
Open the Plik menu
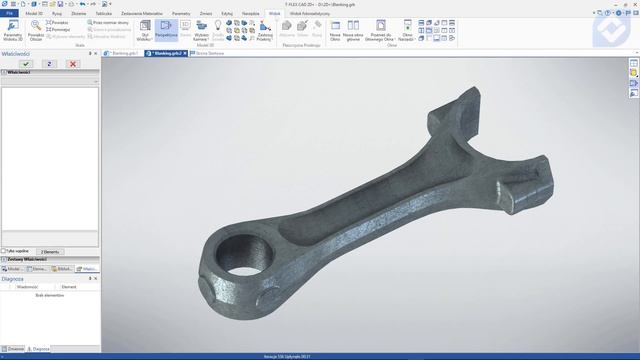click(x=9, y=13)
